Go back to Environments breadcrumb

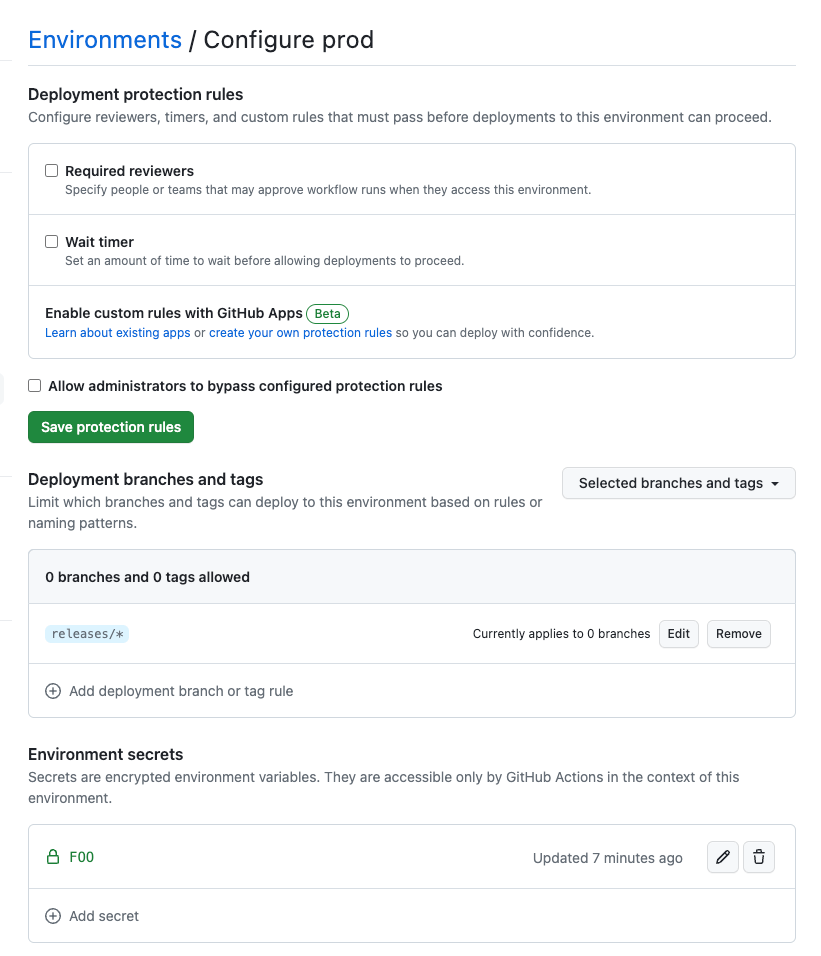(105, 40)
